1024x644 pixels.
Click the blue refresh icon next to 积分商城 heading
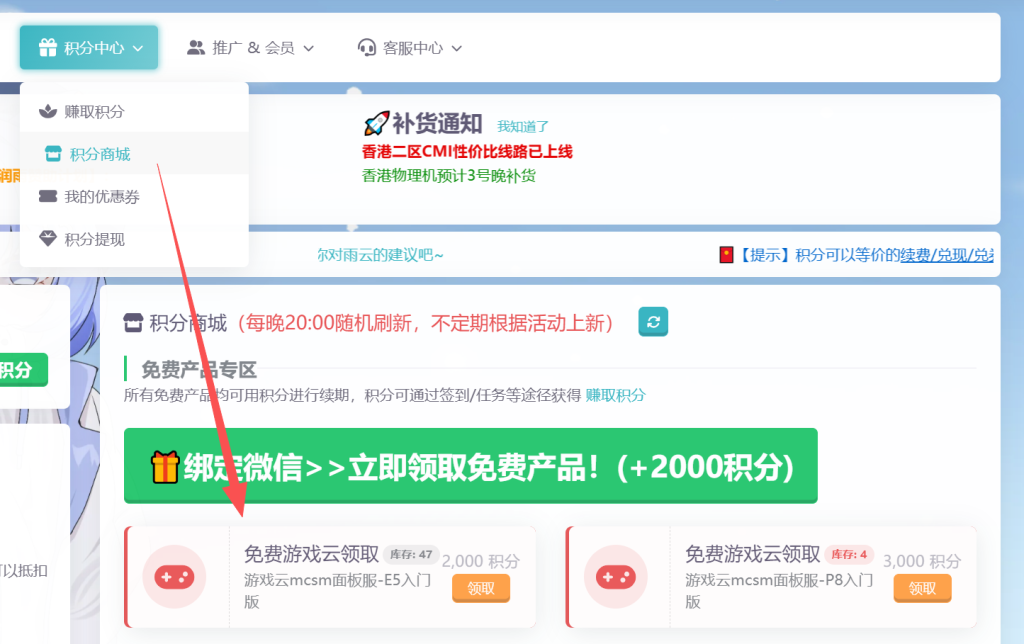tap(653, 322)
